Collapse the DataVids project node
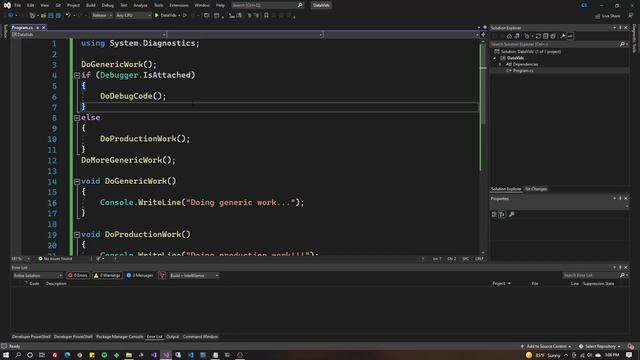 (x=495, y=58)
